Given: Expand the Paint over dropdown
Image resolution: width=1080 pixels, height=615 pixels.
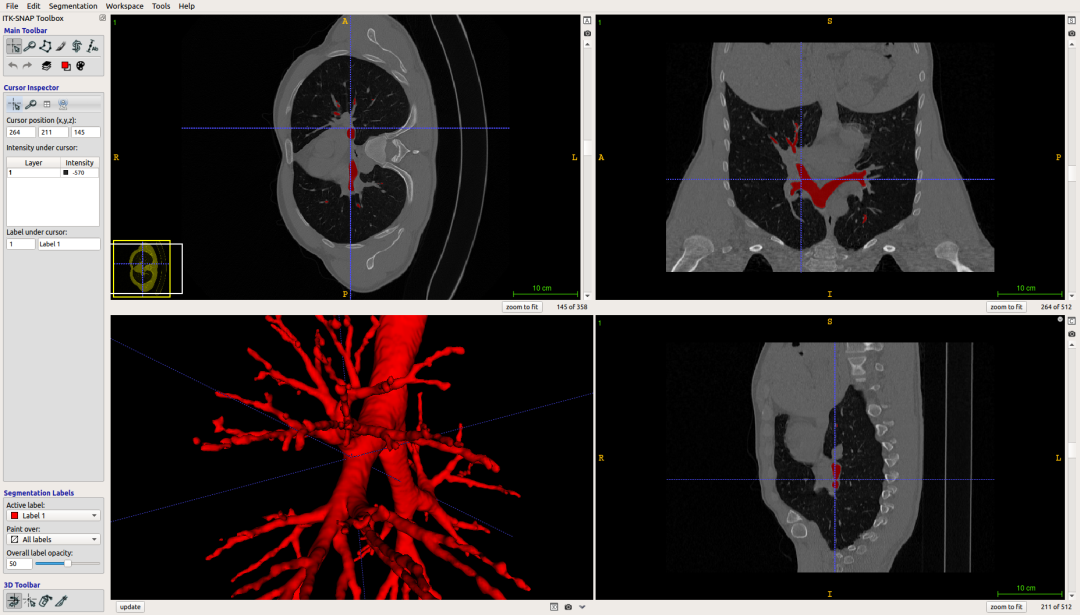Looking at the screenshot, I should pos(53,539).
